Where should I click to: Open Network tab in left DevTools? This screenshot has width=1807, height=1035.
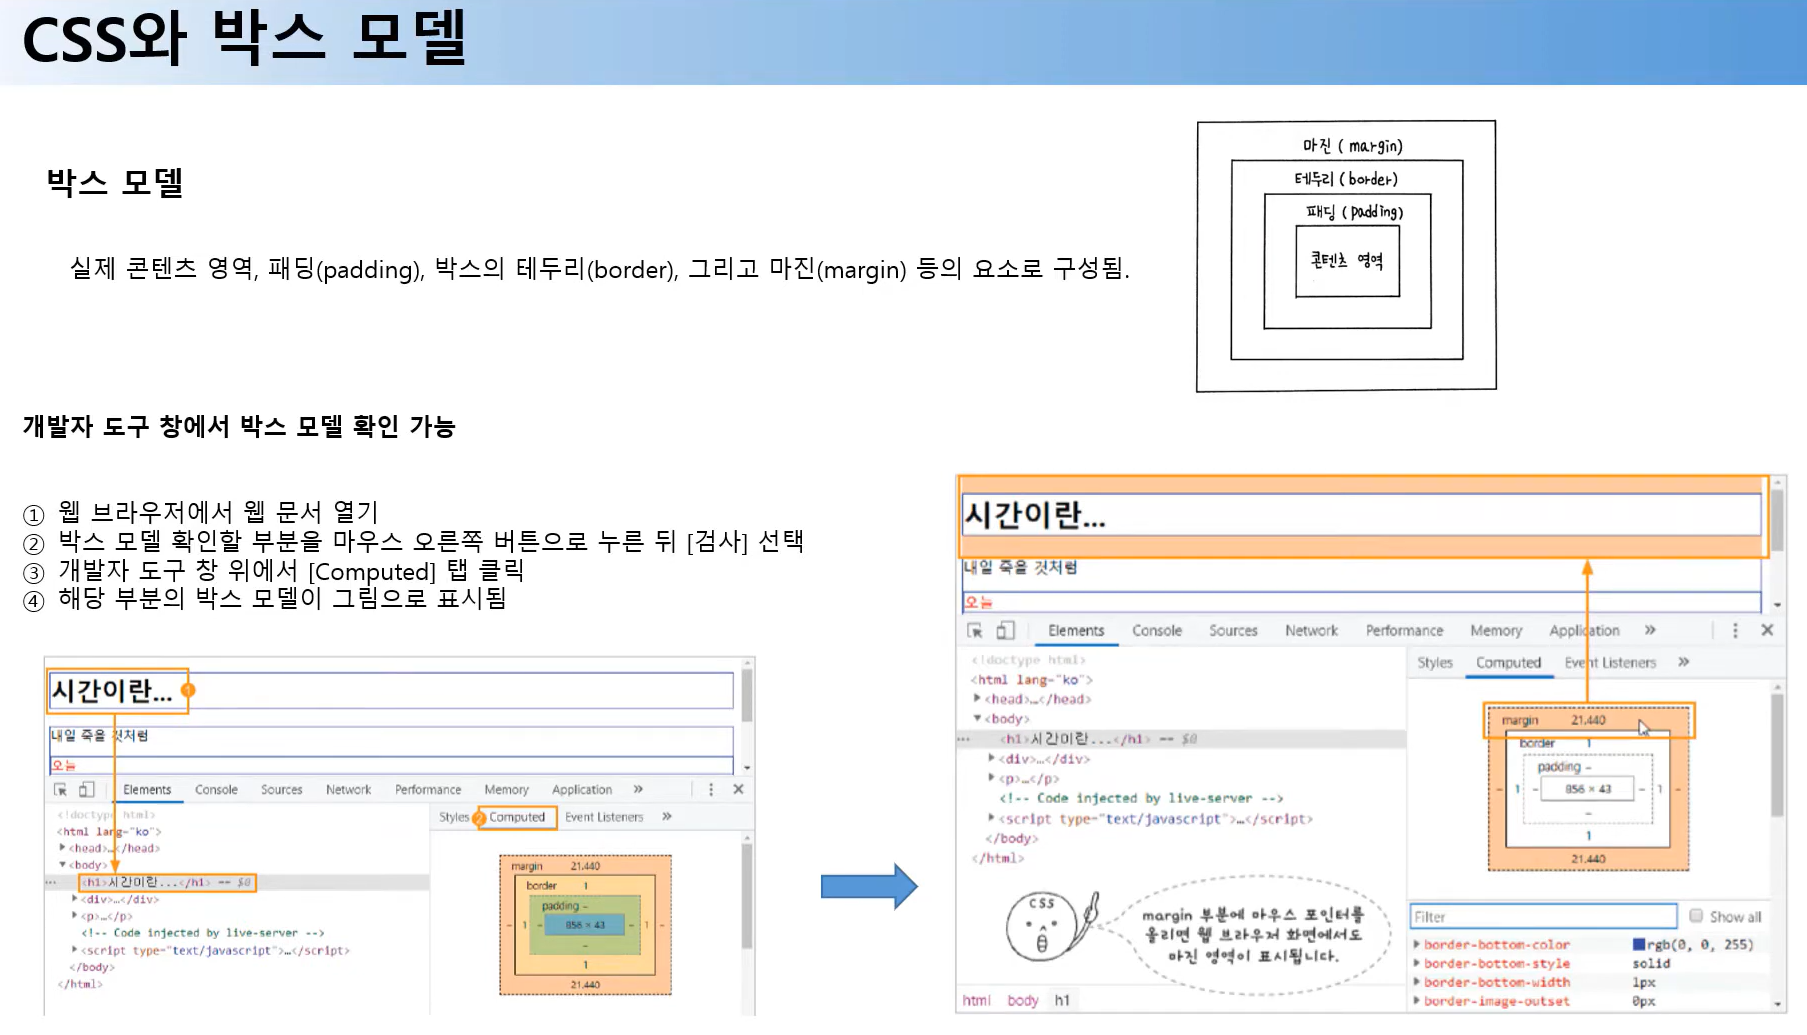click(x=348, y=790)
